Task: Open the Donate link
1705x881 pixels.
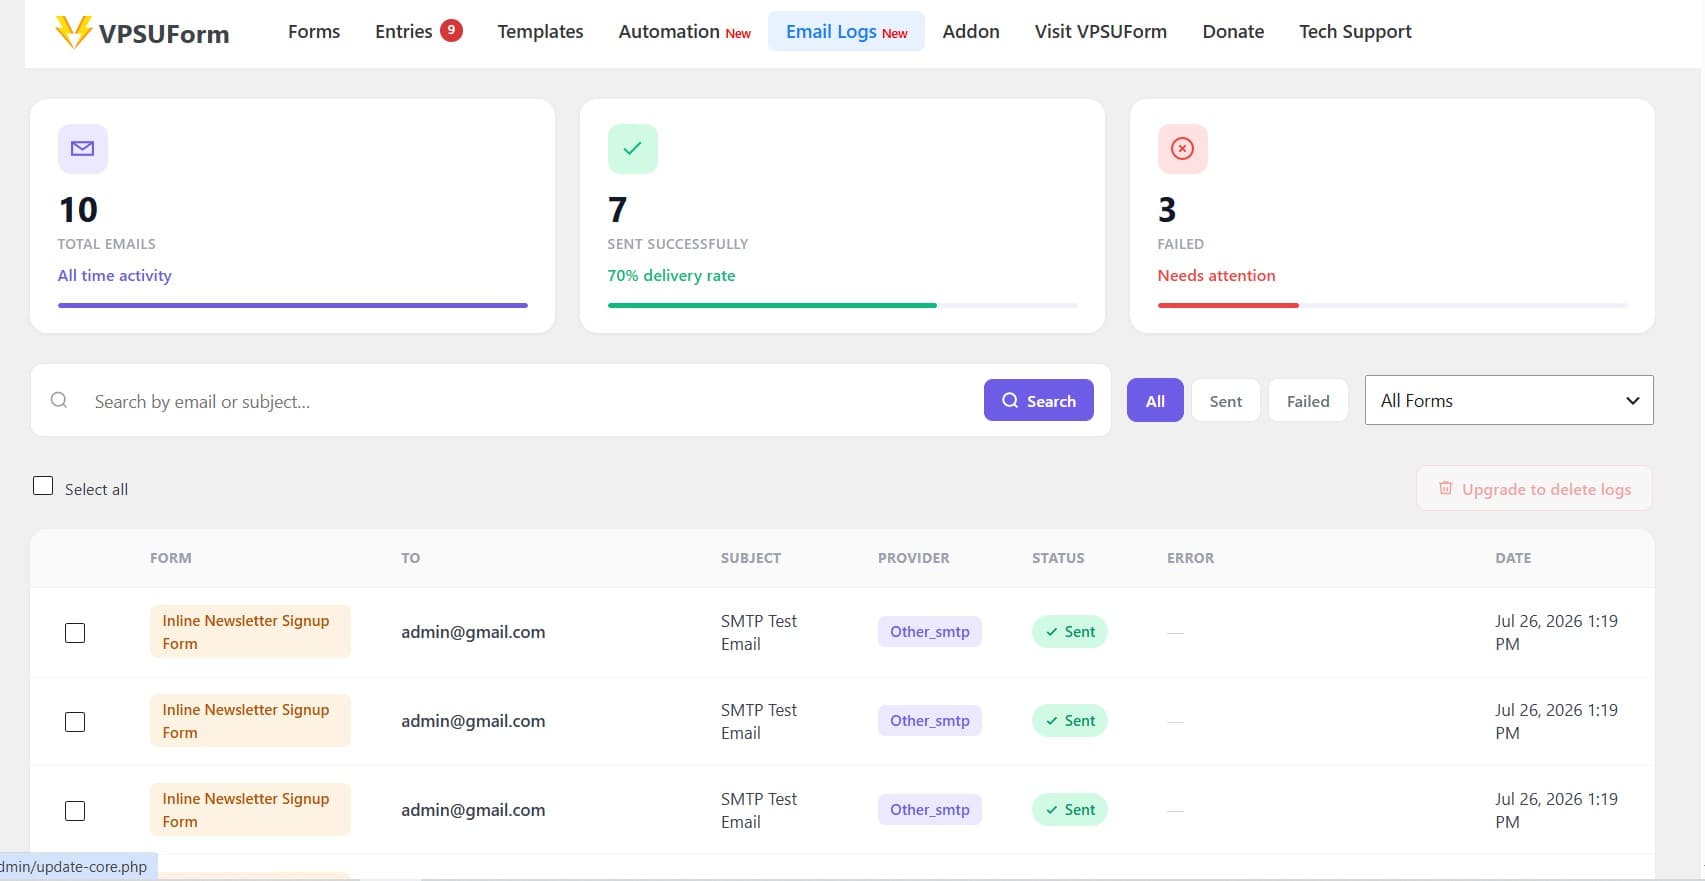Action: point(1233,32)
